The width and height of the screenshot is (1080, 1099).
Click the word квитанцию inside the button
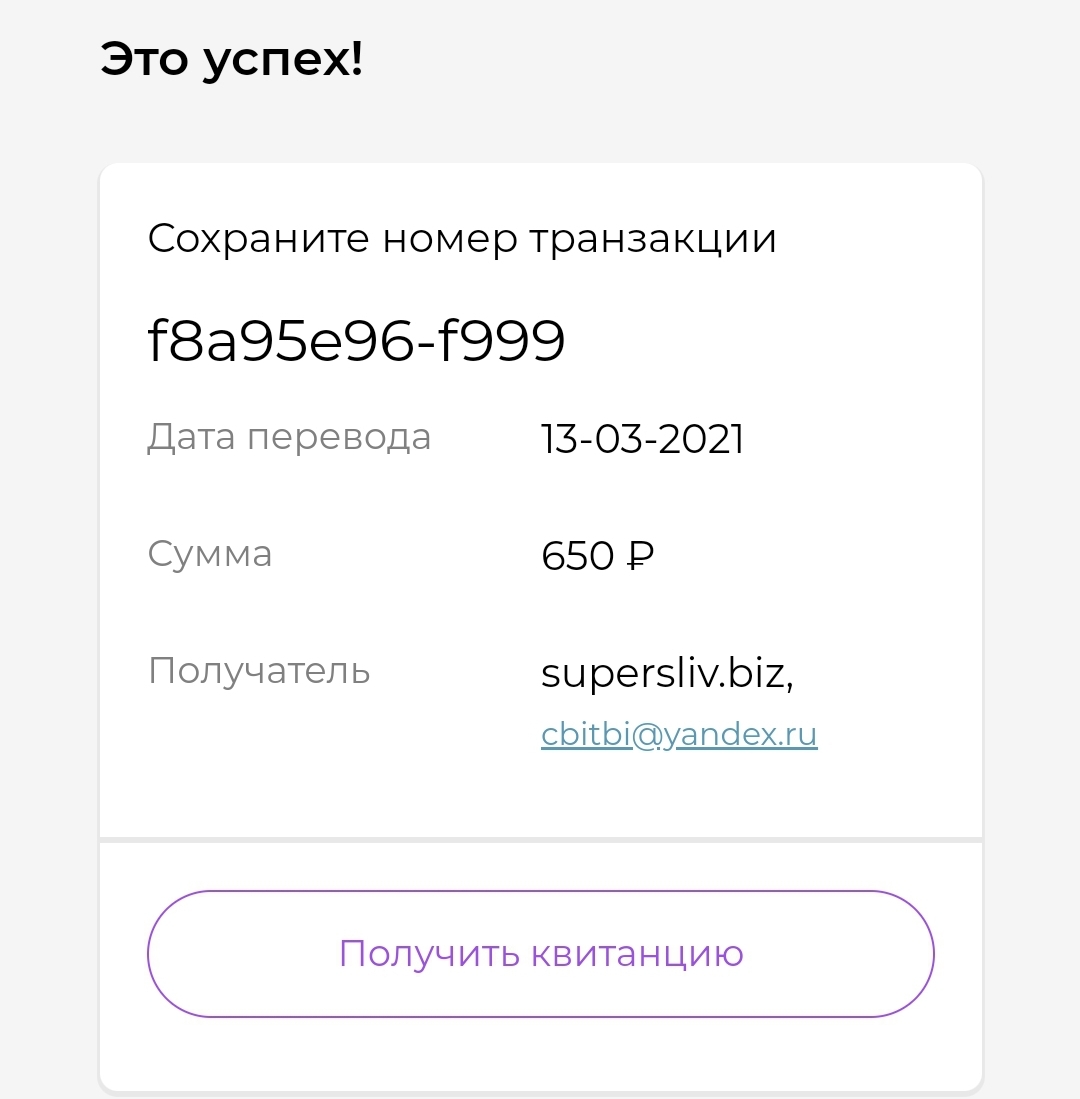click(x=636, y=955)
